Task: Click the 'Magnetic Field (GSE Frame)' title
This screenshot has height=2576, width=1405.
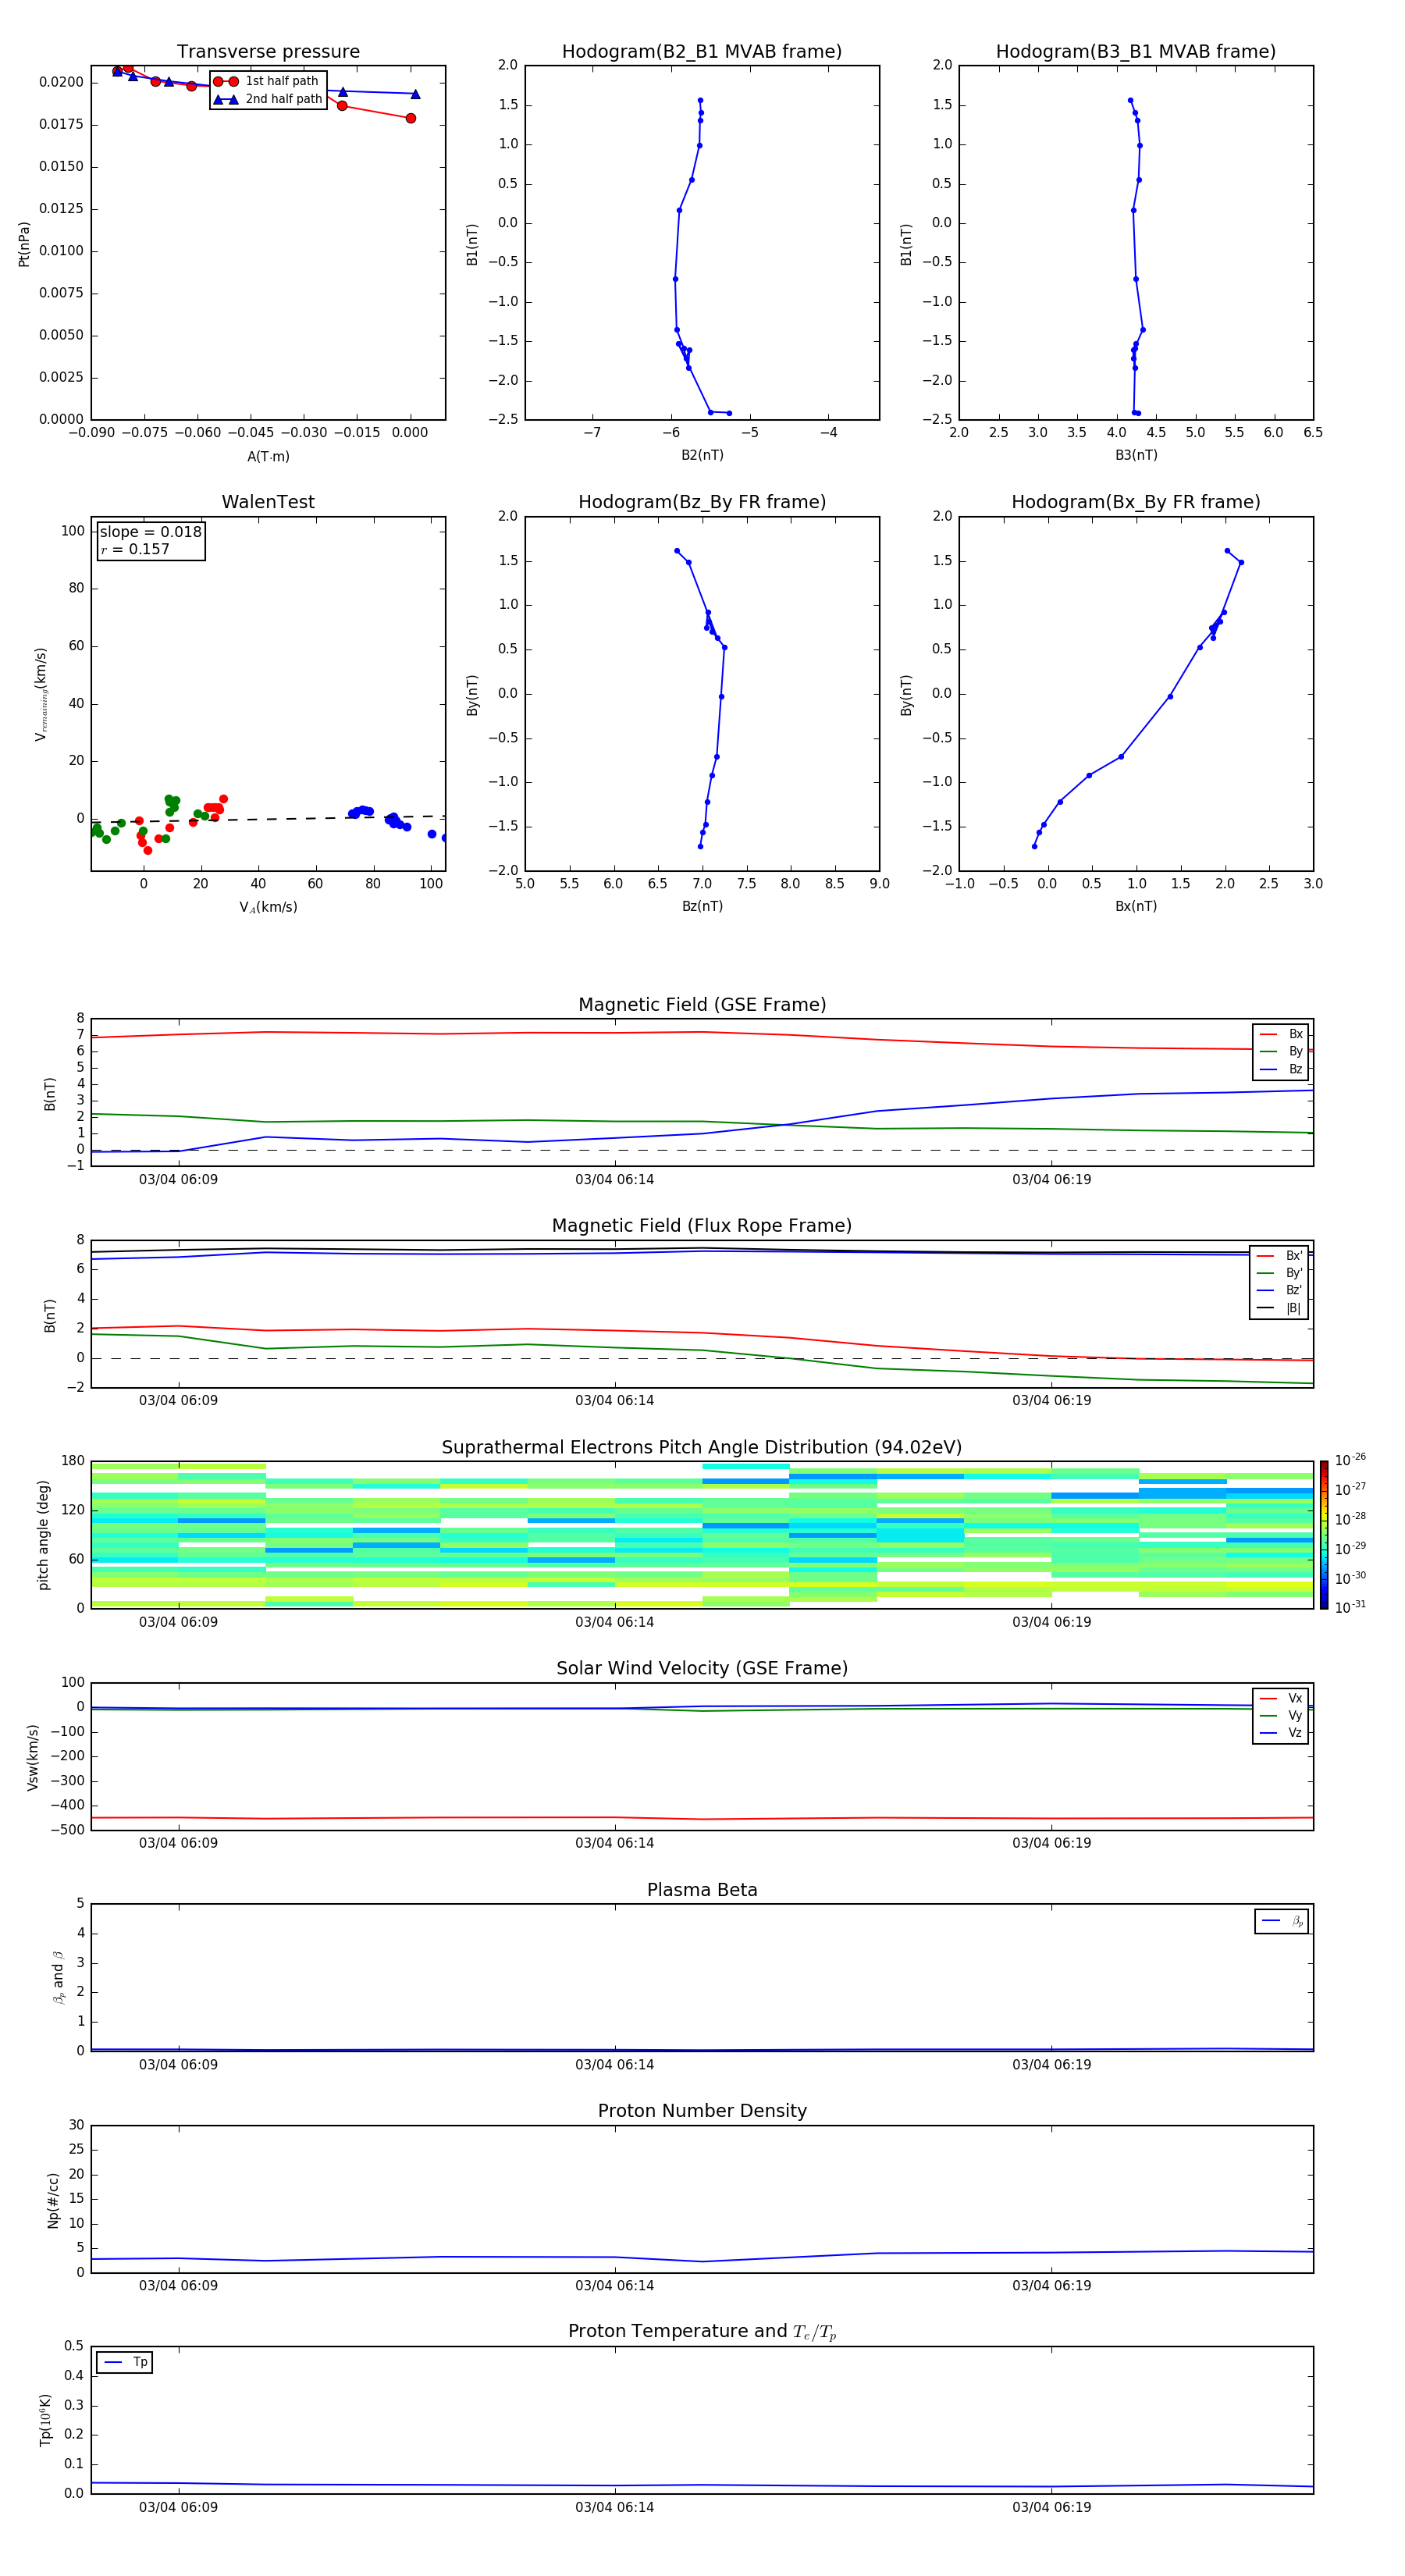Action: point(702,1004)
